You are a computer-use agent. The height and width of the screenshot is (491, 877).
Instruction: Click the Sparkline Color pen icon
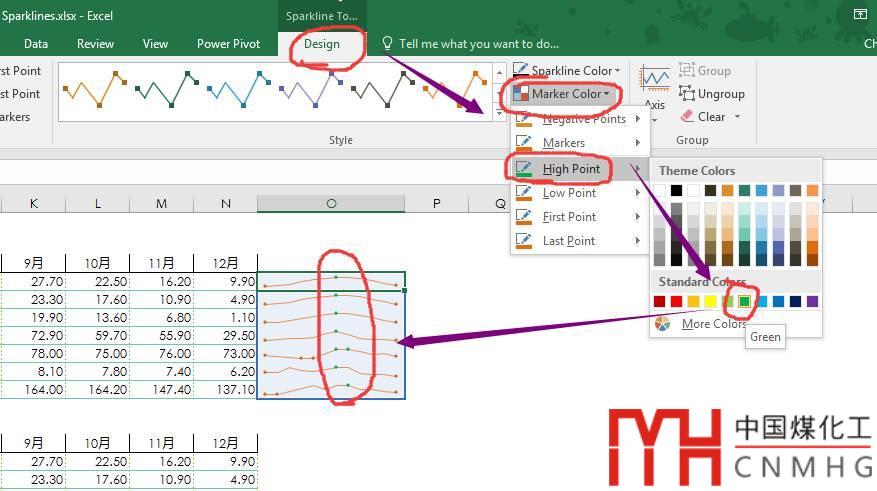click(521, 71)
